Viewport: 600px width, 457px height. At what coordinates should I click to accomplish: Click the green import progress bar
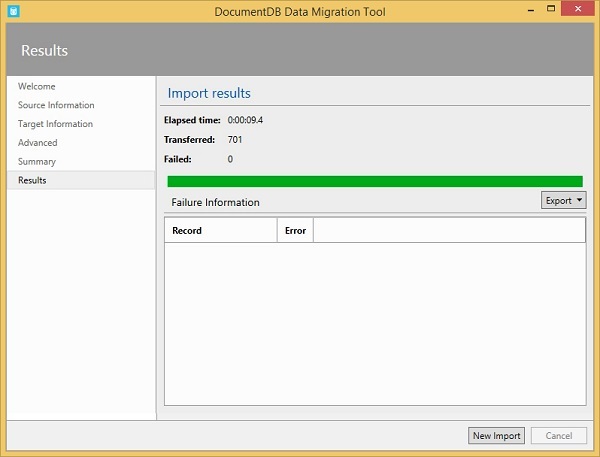click(374, 181)
